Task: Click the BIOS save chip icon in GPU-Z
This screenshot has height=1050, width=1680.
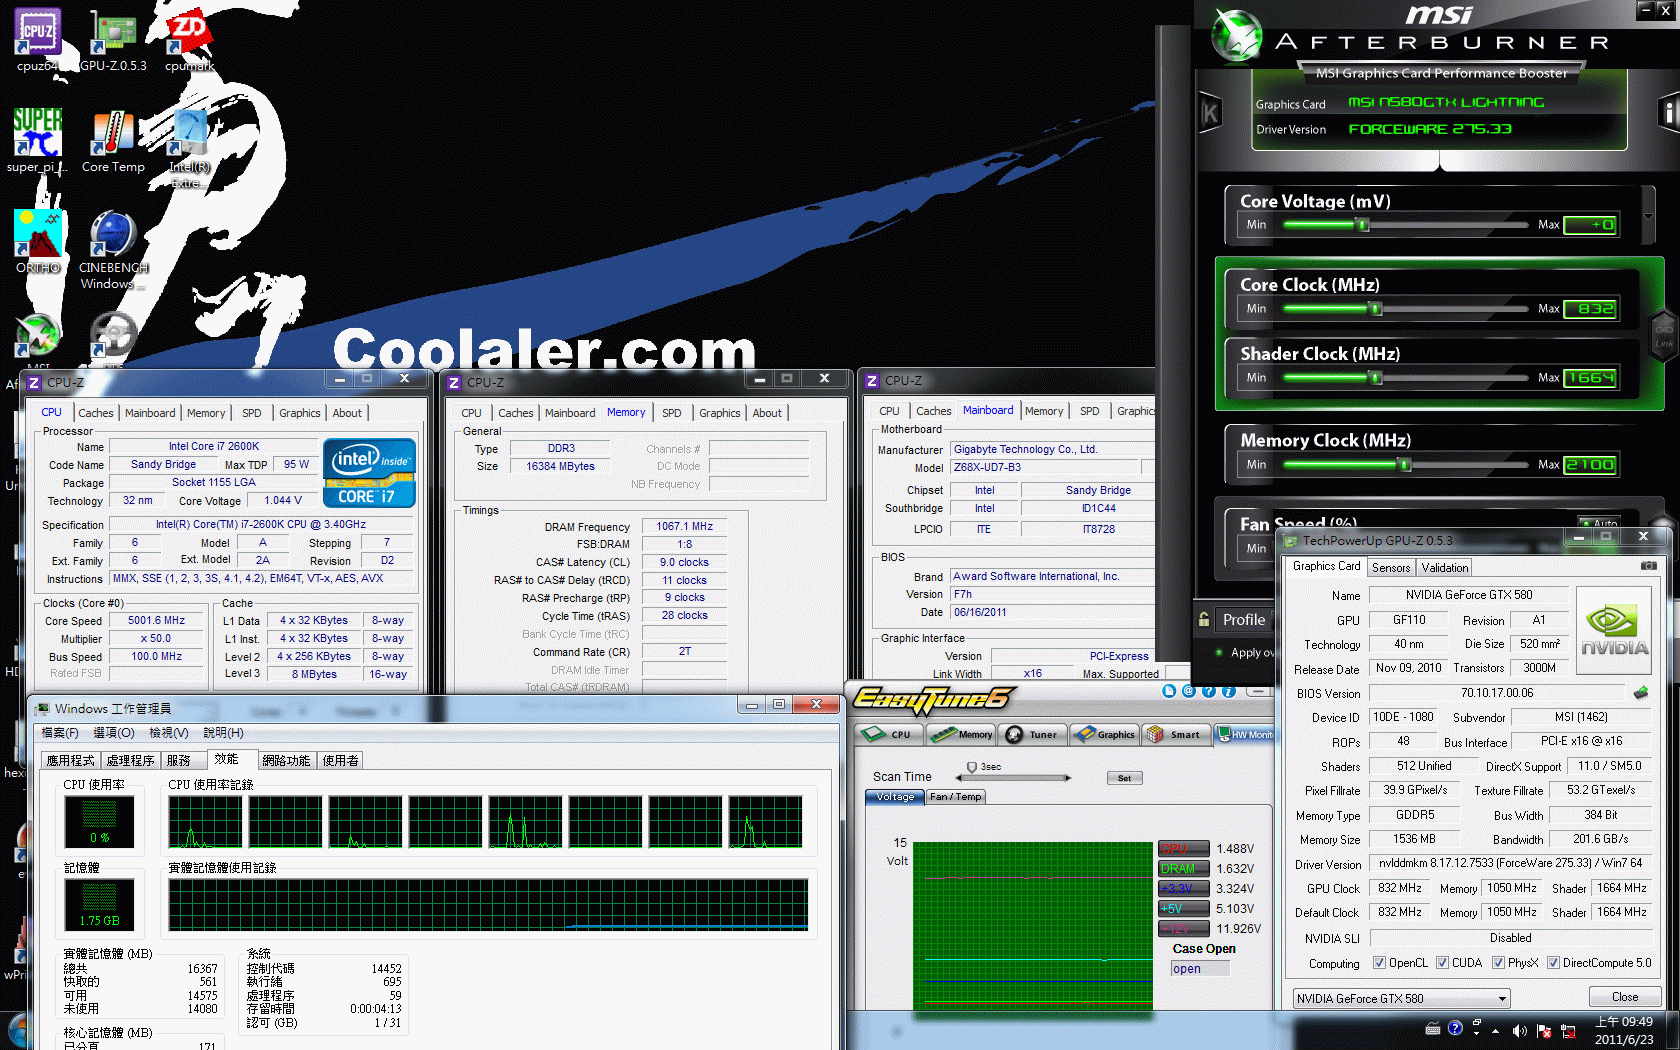Action: point(1640,692)
